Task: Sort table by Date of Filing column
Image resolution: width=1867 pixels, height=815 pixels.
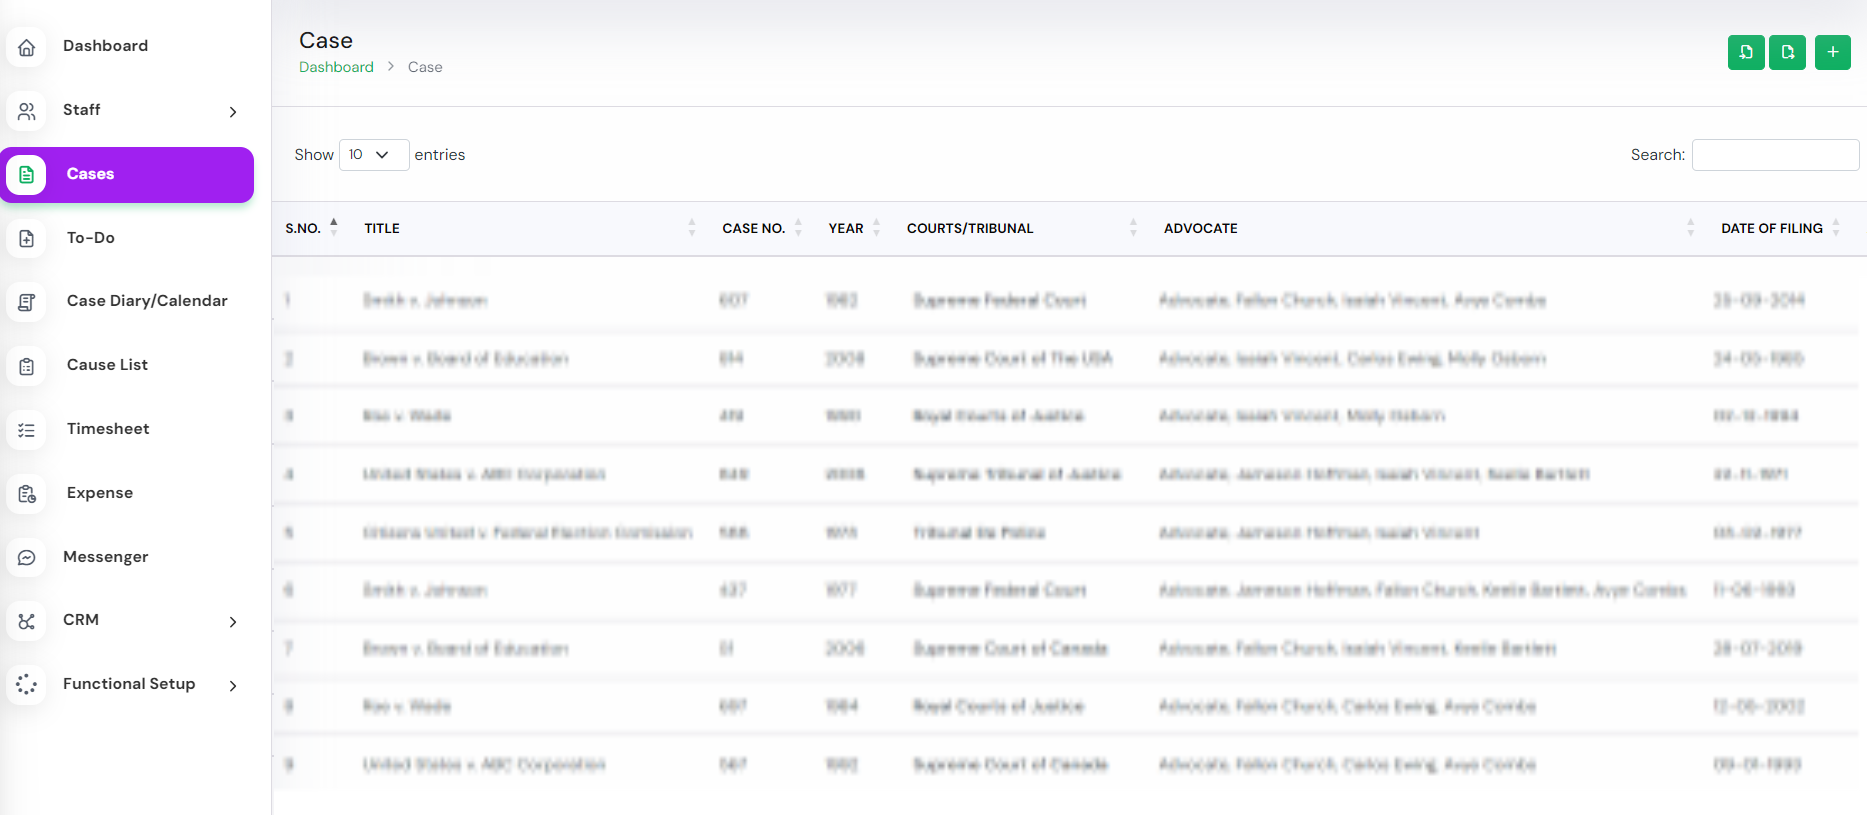Action: click(1771, 229)
